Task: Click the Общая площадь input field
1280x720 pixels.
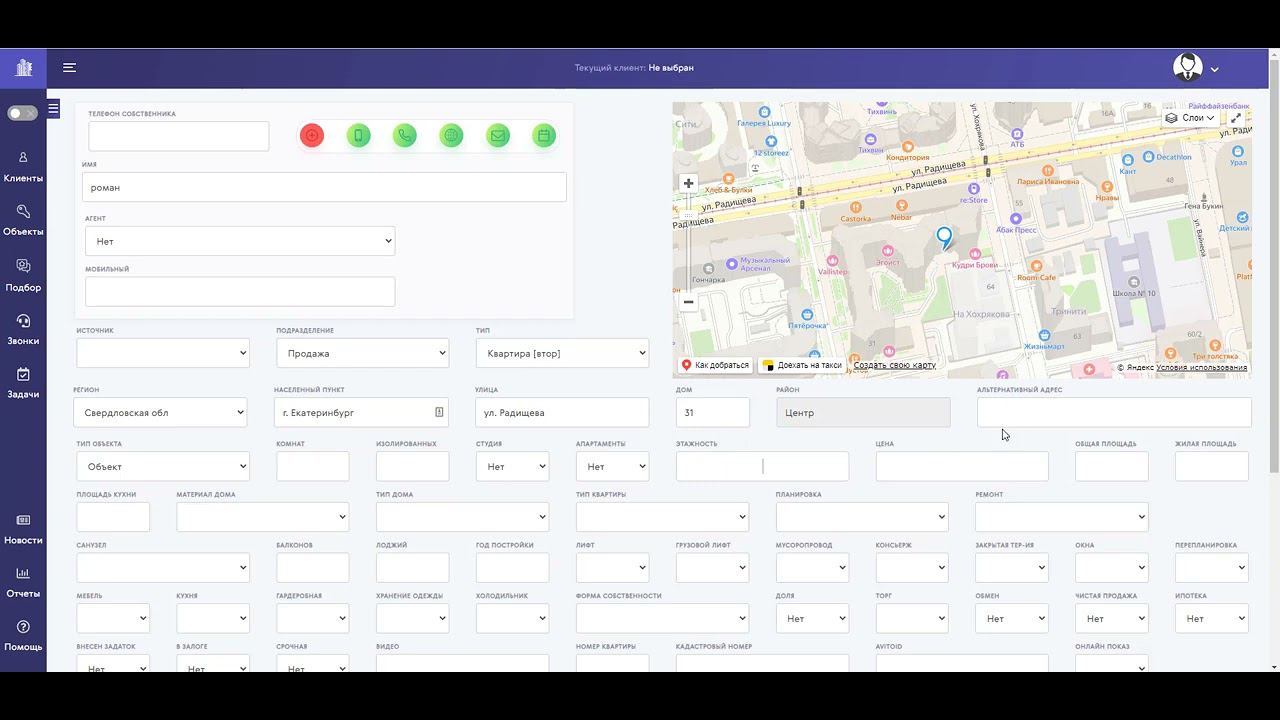Action: click(1112, 466)
